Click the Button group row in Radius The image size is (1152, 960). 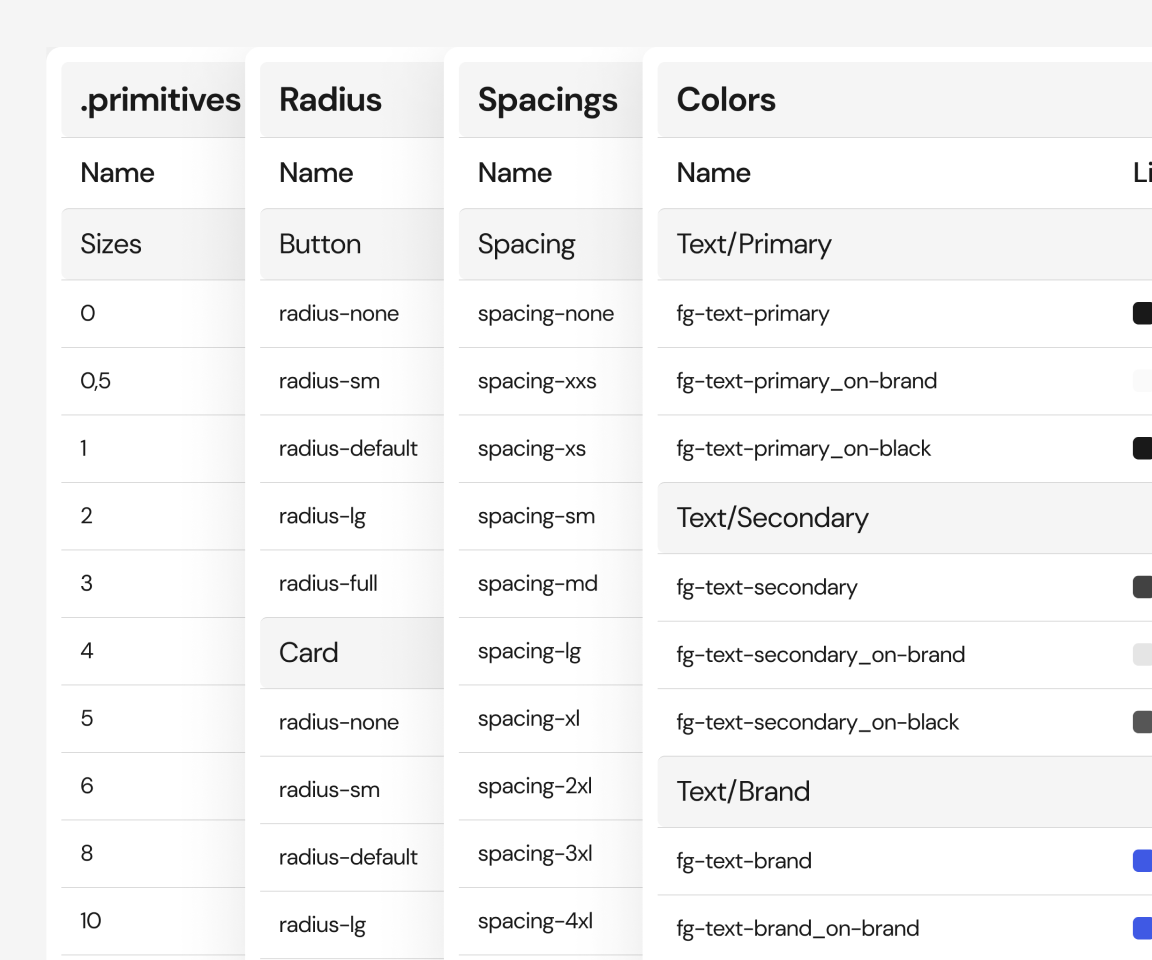tap(352, 244)
